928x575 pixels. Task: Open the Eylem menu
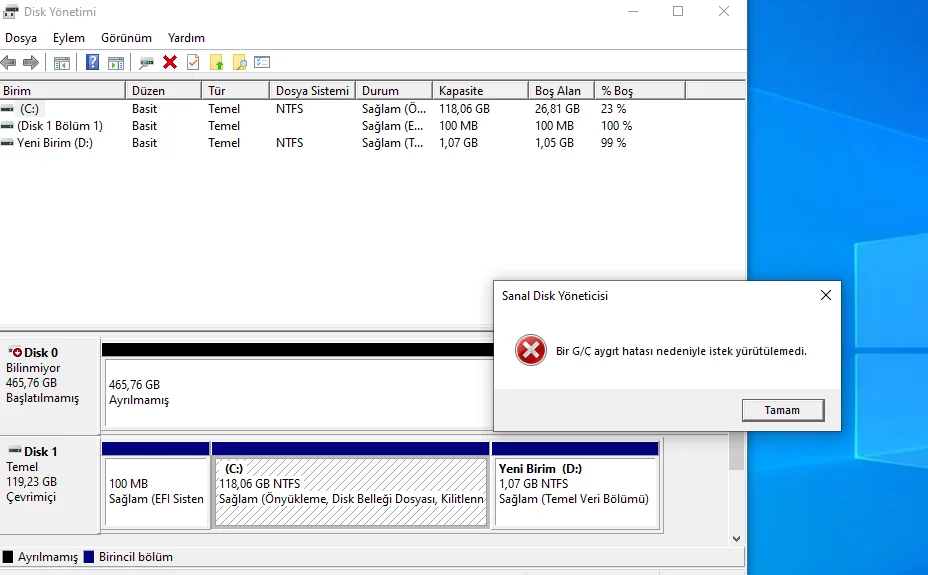pos(69,38)
